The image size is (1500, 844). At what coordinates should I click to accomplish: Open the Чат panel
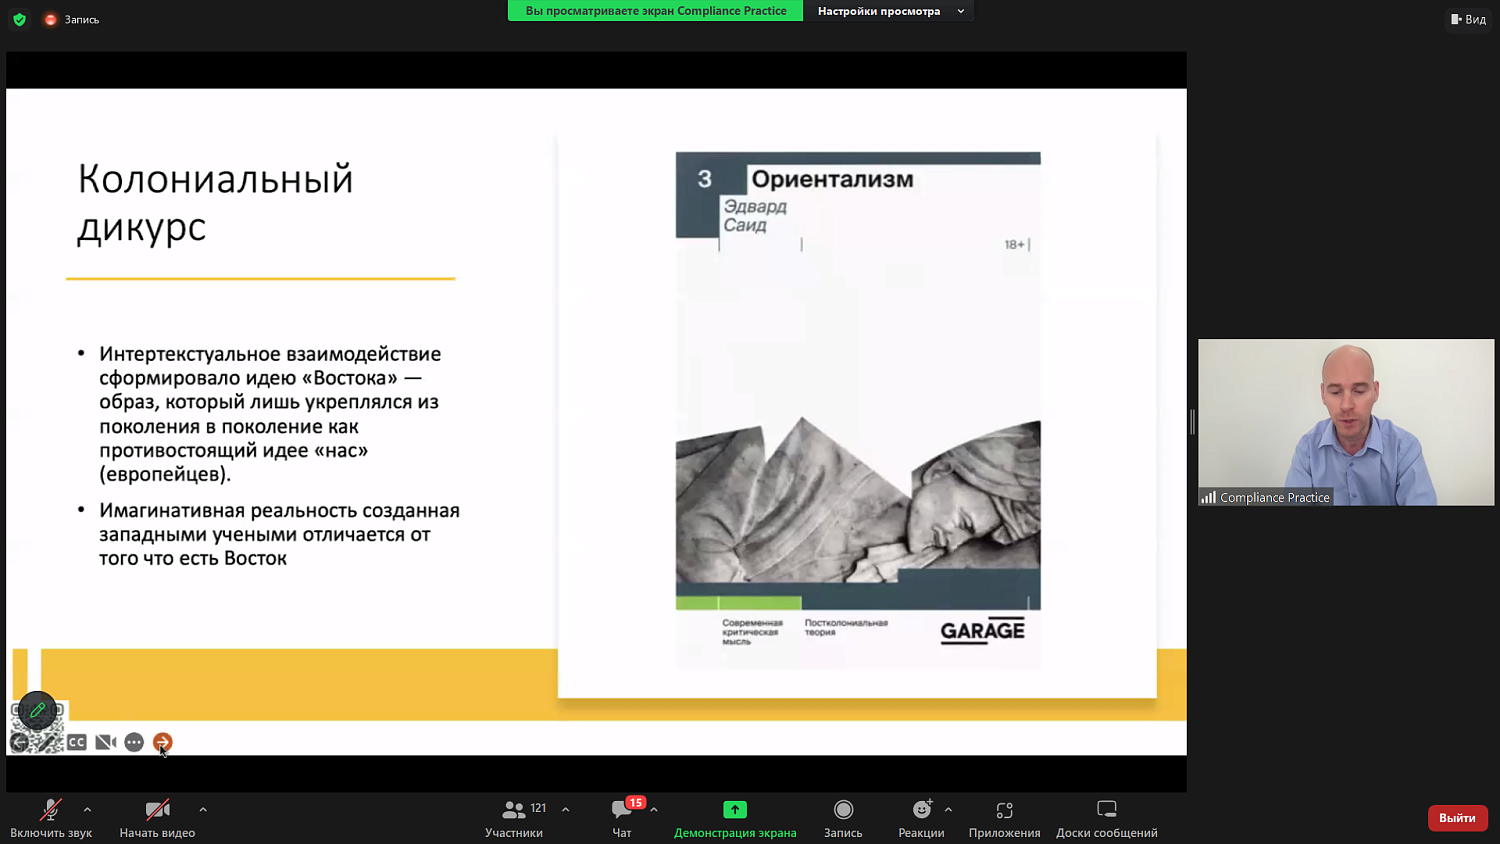point(622,818)
